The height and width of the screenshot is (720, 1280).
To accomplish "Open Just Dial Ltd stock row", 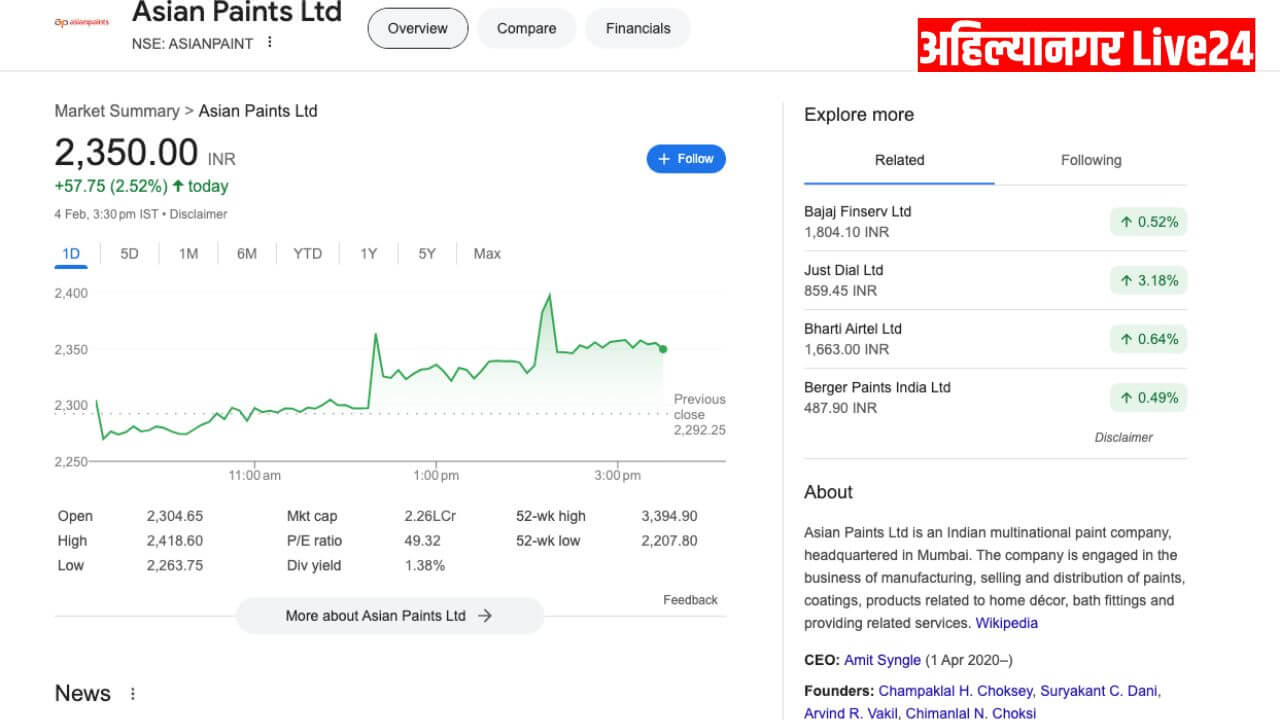I will [995, 280].
